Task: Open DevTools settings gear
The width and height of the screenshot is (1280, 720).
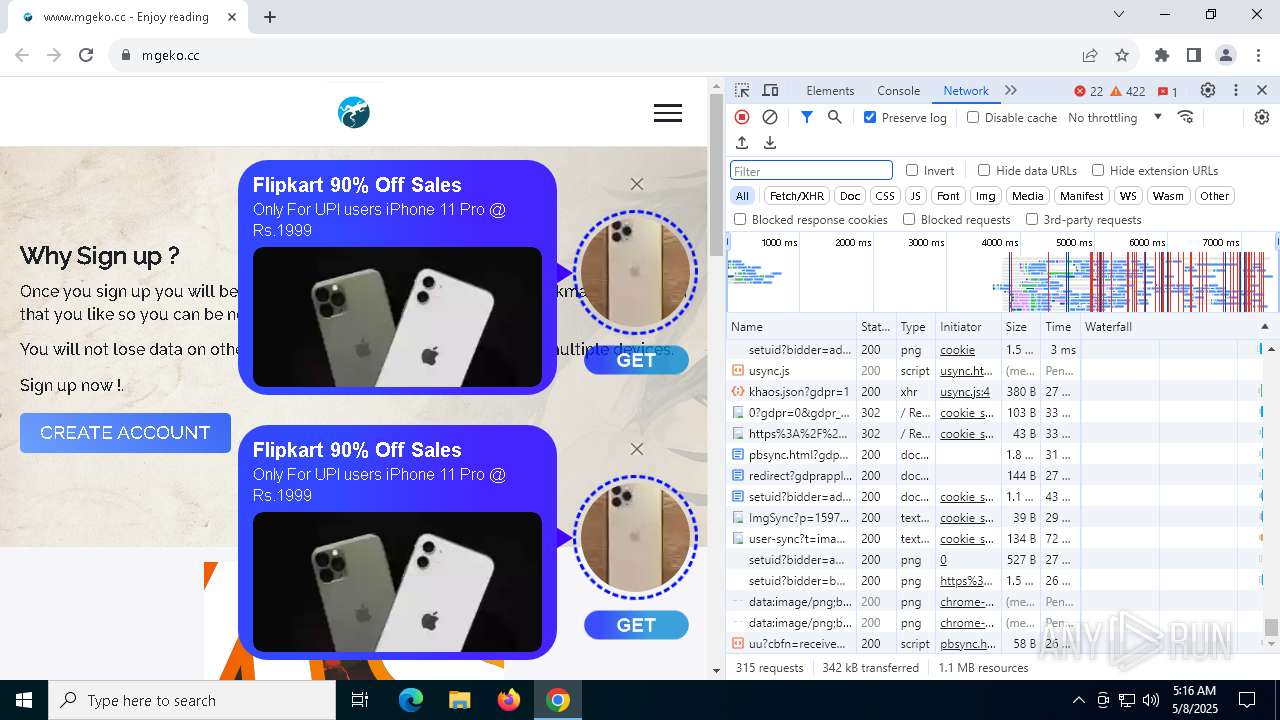Action: [1208, 90]
